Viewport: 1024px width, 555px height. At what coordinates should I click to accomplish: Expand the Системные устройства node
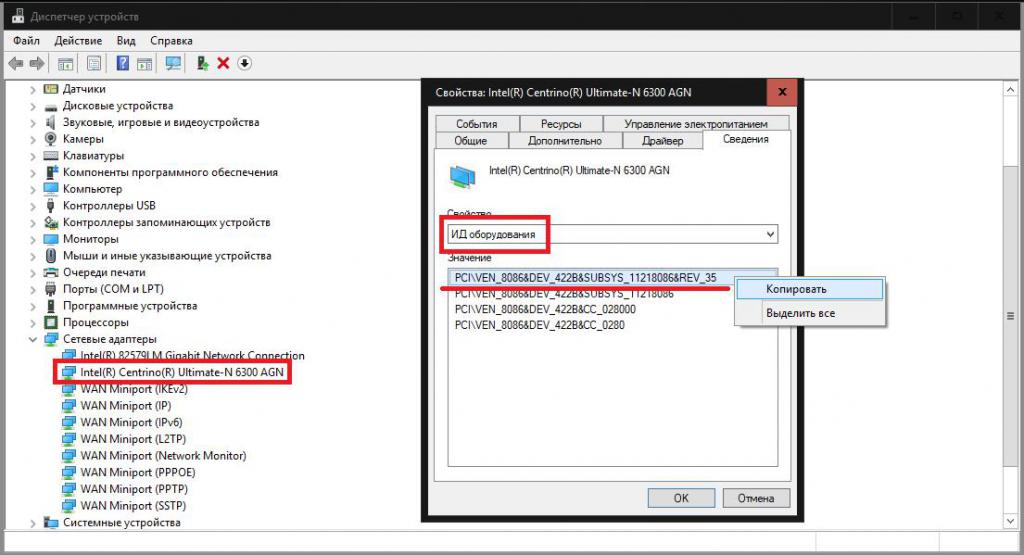click(x=33, y=523)
